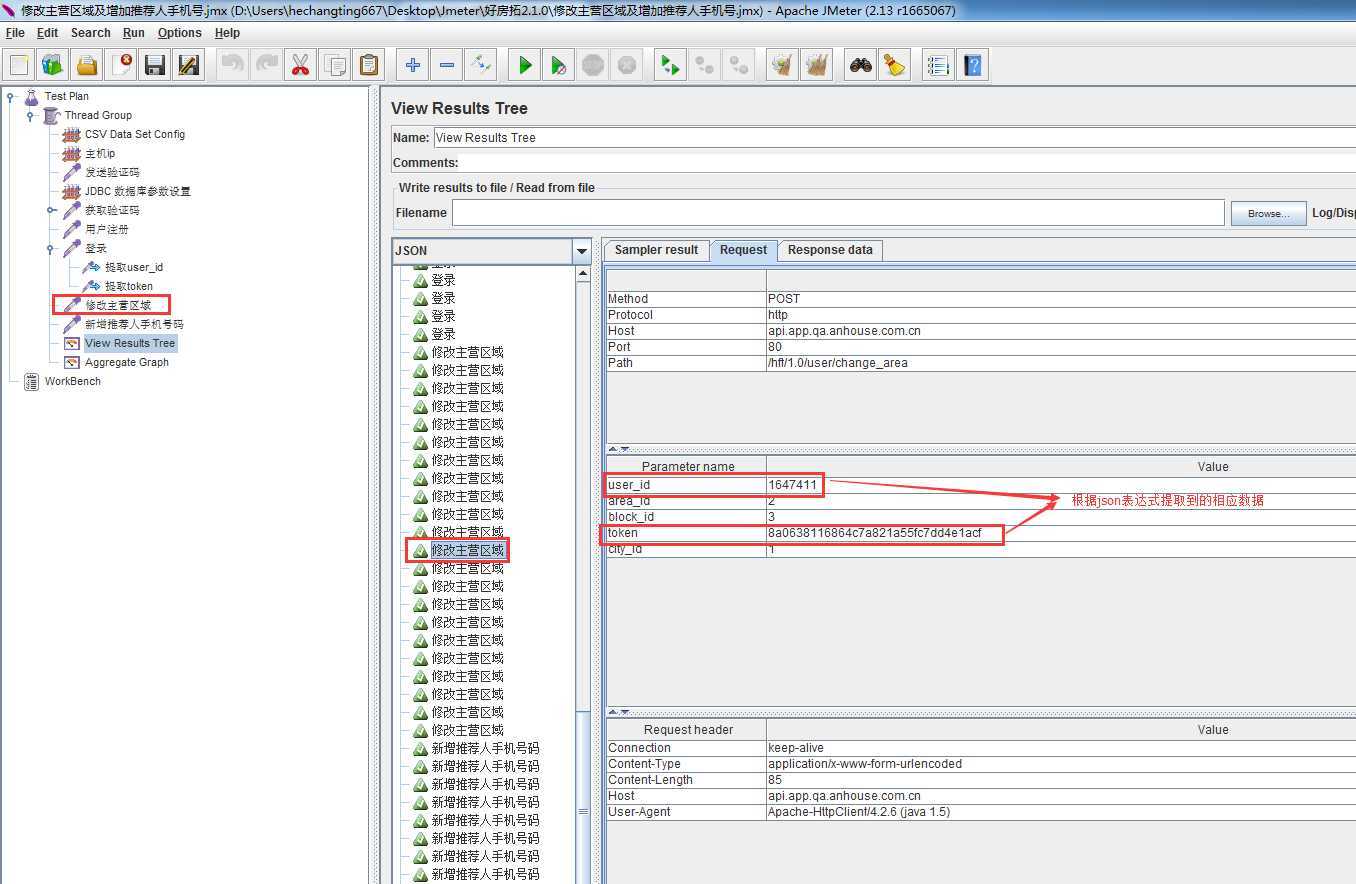Viewport: 1356px width, 884px height.
Task: Select 发送验证码 sampler in tree
Action: point(112,172)
